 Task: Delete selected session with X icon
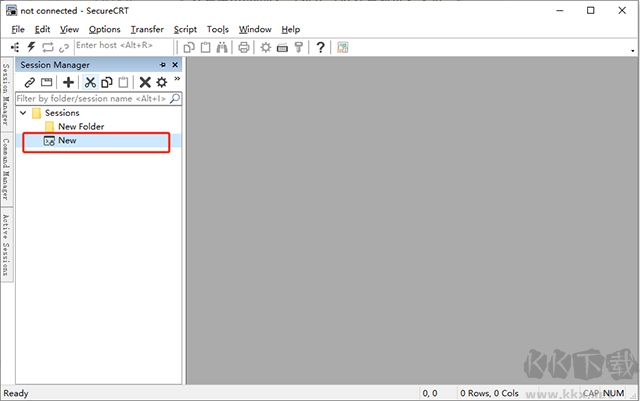click(x=145, y=82)
